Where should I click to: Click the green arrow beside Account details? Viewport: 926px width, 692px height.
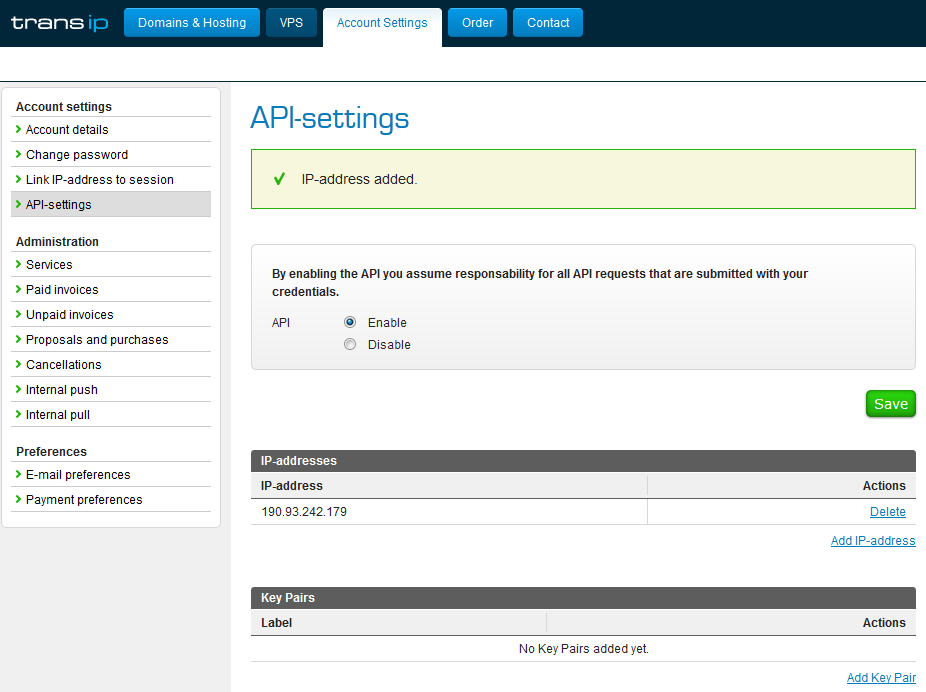point(18,129)
